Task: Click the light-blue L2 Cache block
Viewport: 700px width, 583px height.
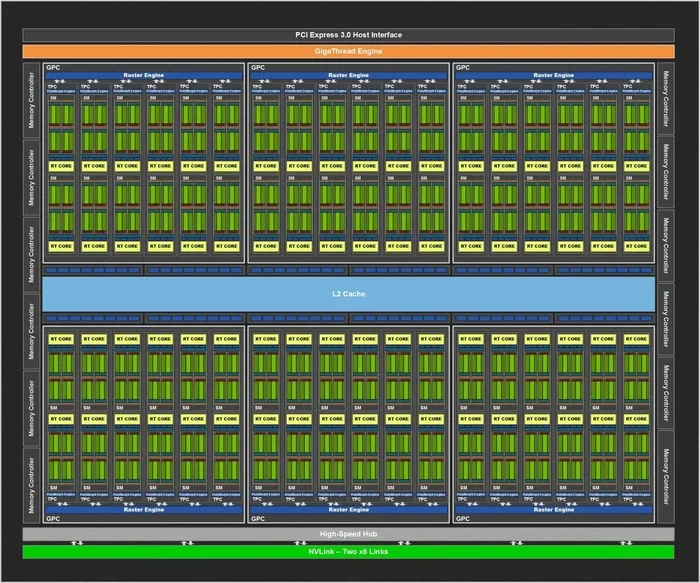Action: [x=349, y=294]
